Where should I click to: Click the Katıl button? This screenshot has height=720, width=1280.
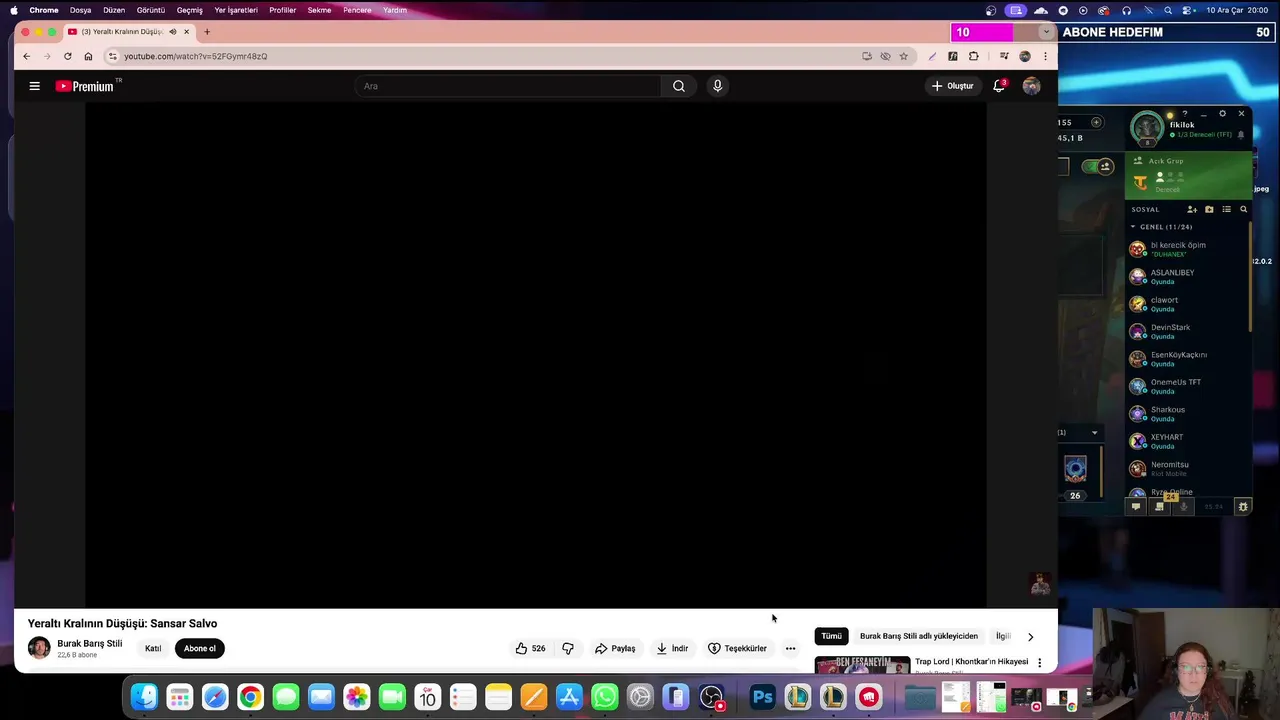(153, 648)
